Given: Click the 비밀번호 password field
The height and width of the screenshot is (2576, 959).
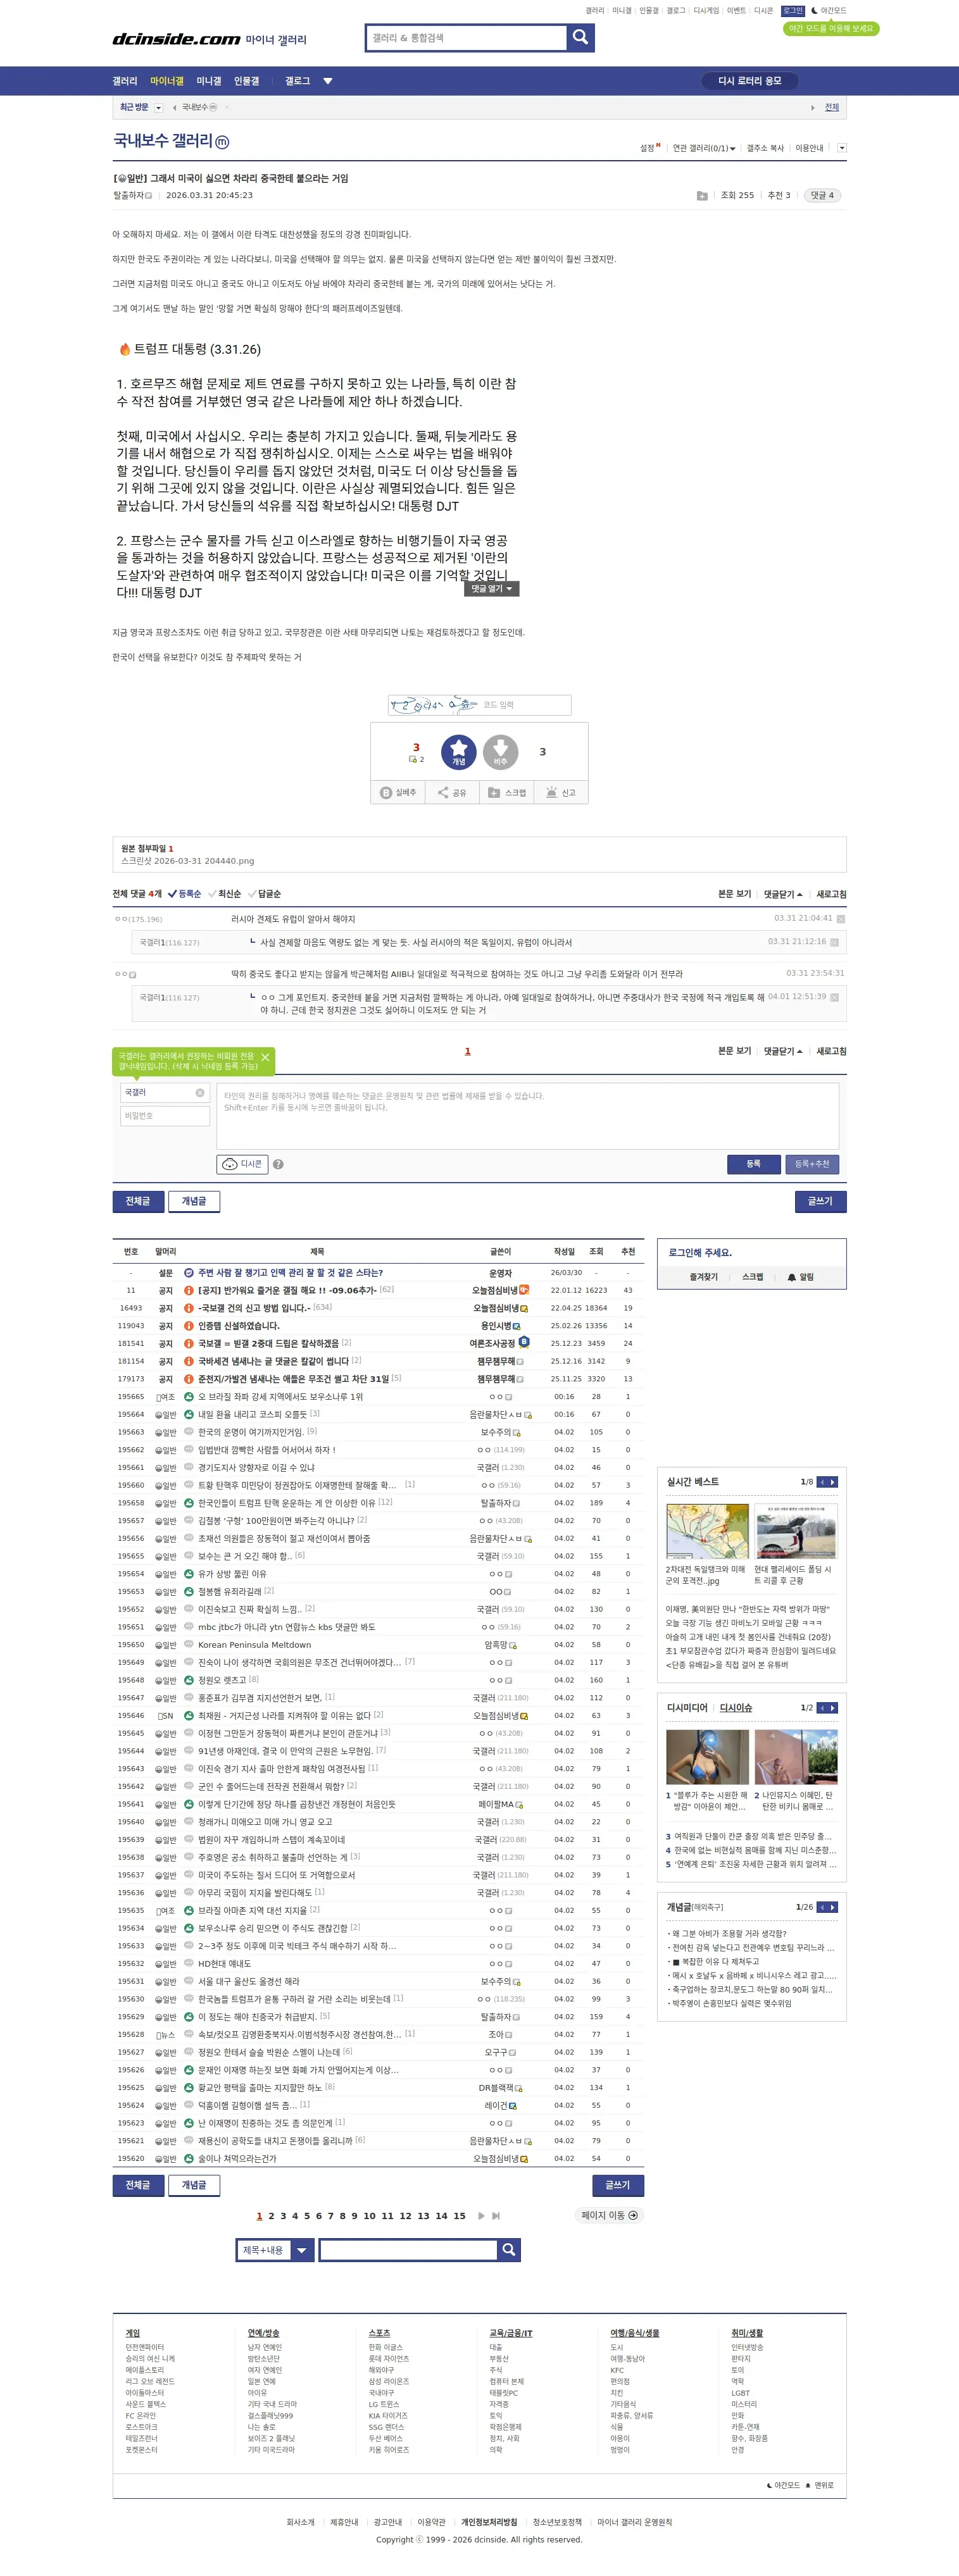Looking at the screenshot, I should (x=165, y=1115).
